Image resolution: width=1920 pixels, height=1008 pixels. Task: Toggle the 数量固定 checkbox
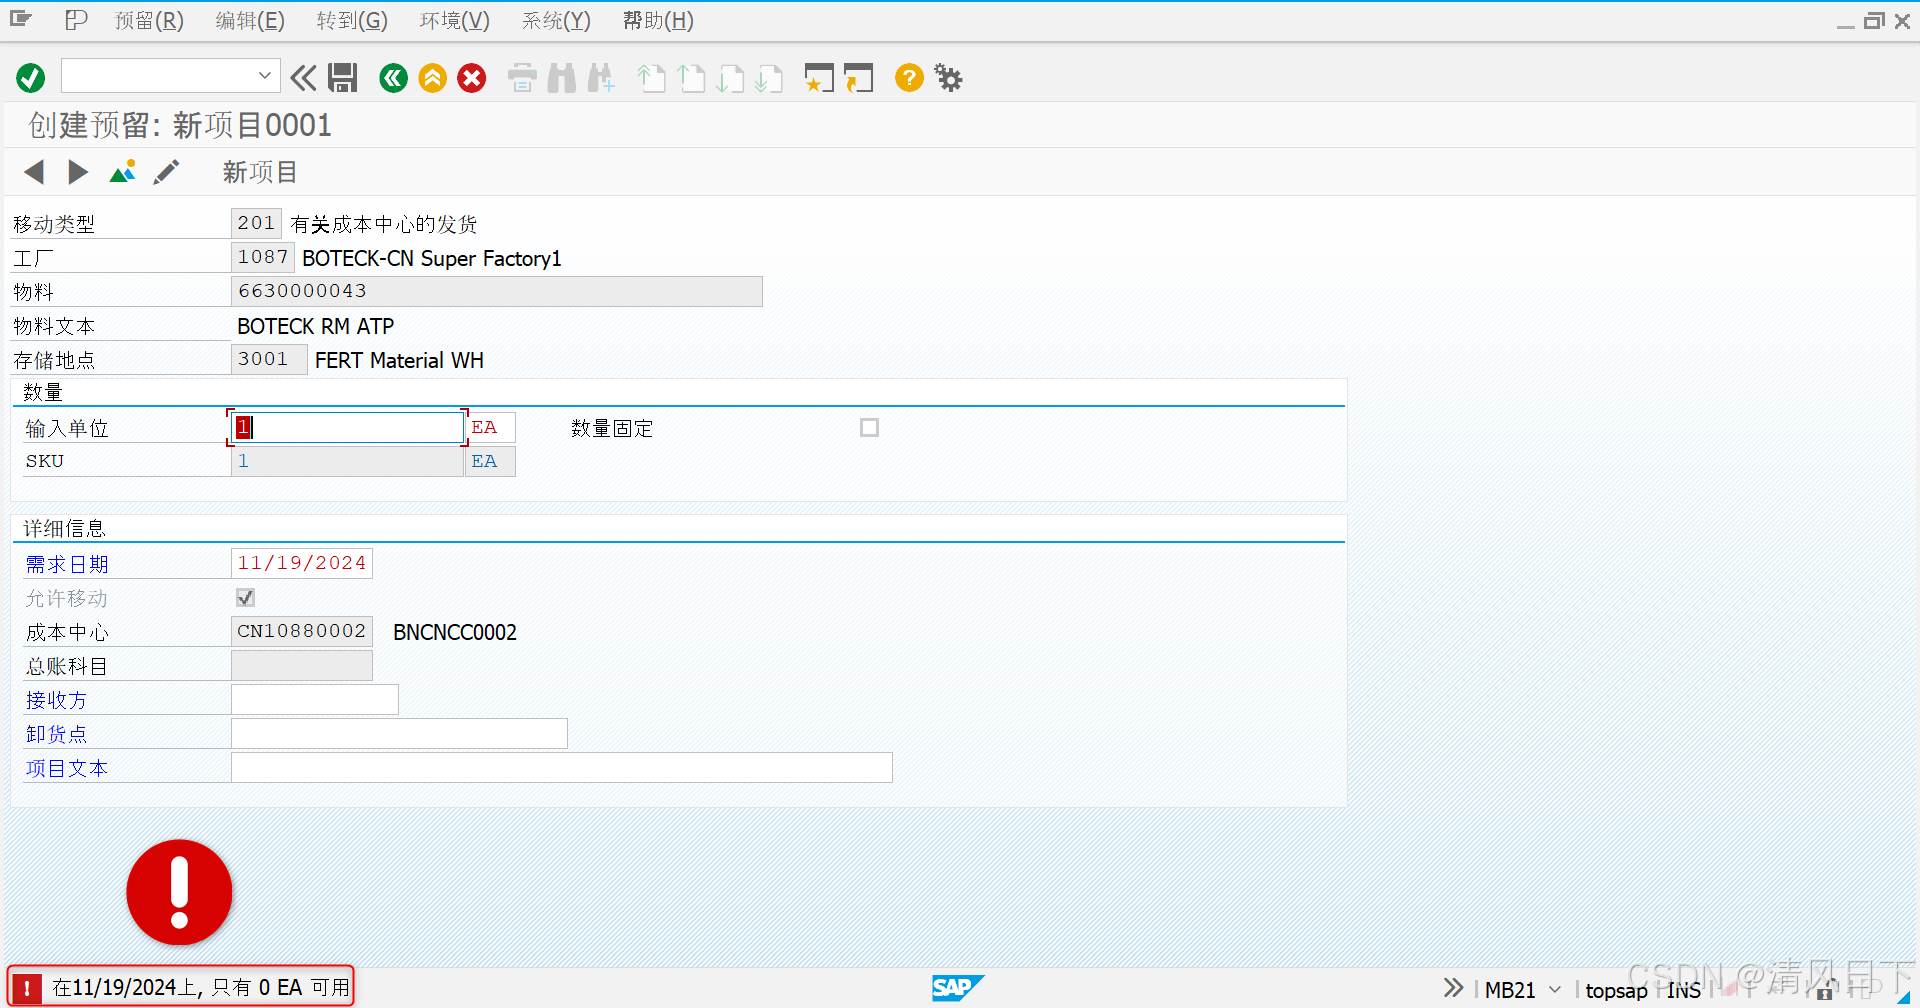coord(870,427)
